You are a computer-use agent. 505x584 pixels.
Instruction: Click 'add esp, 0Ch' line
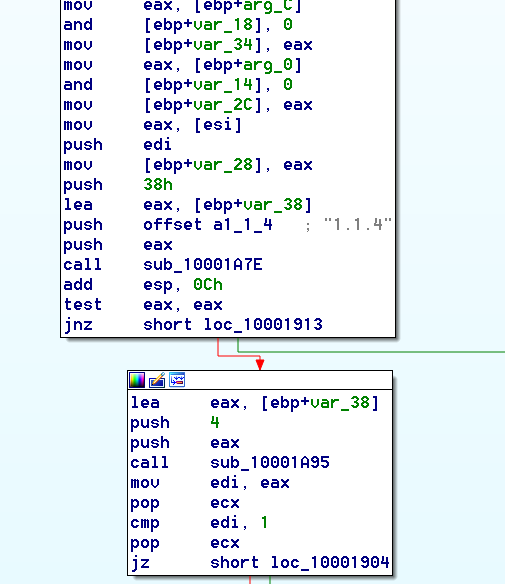(143, 285)
